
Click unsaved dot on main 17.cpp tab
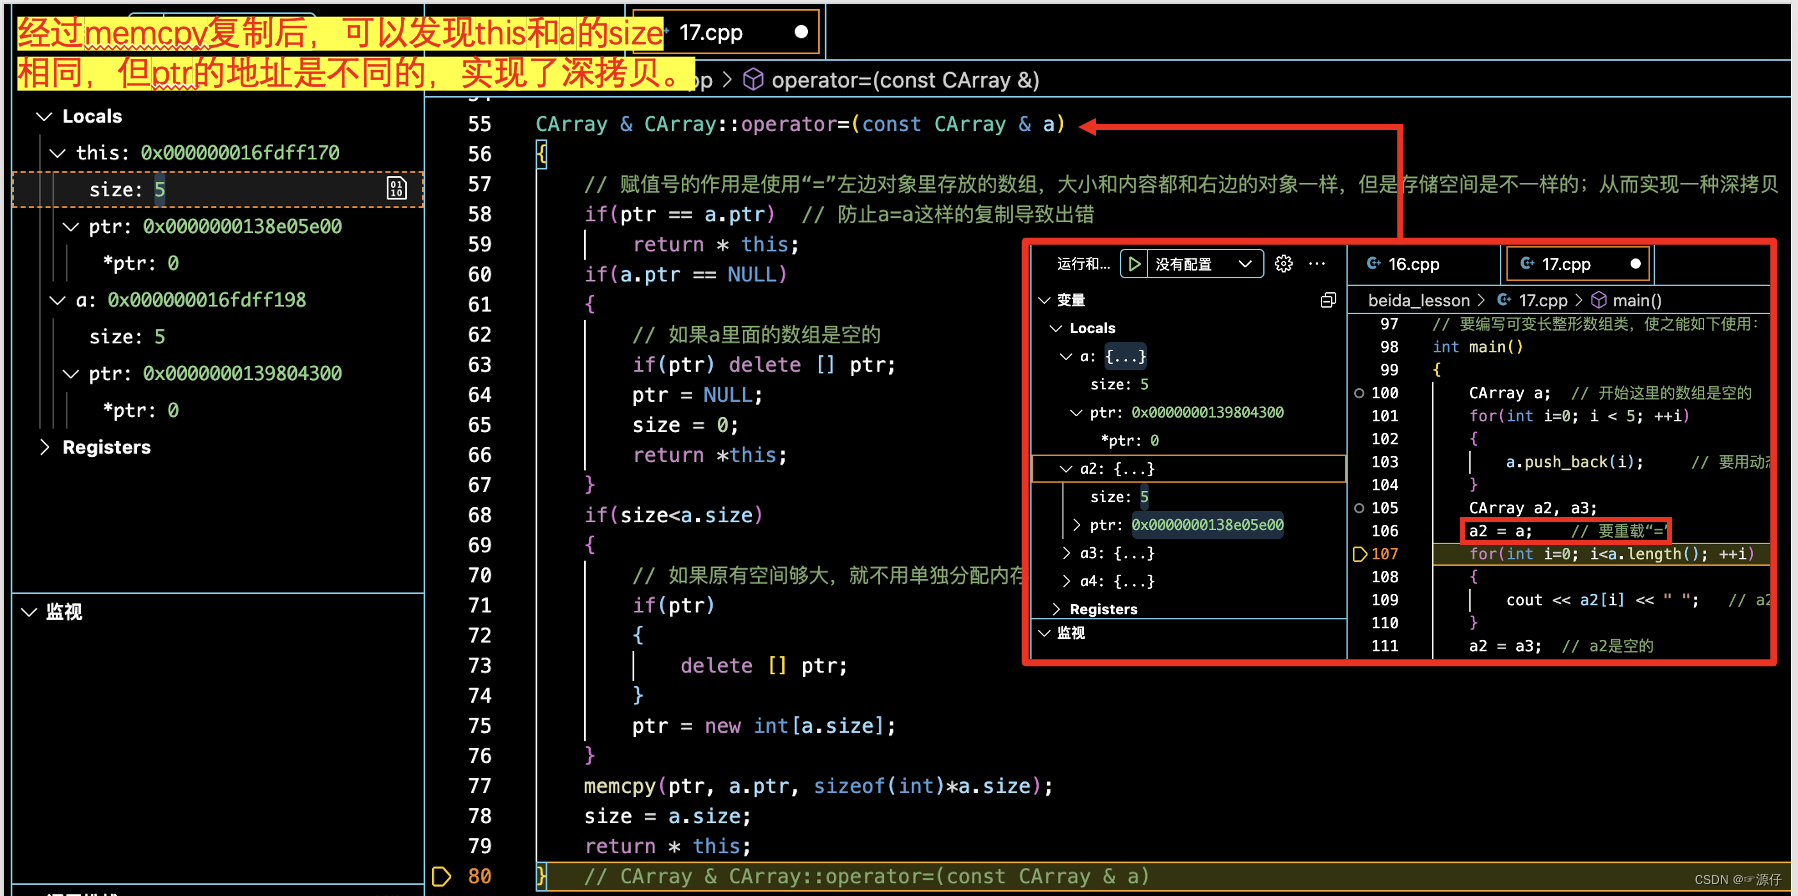(x=801, y=32)
